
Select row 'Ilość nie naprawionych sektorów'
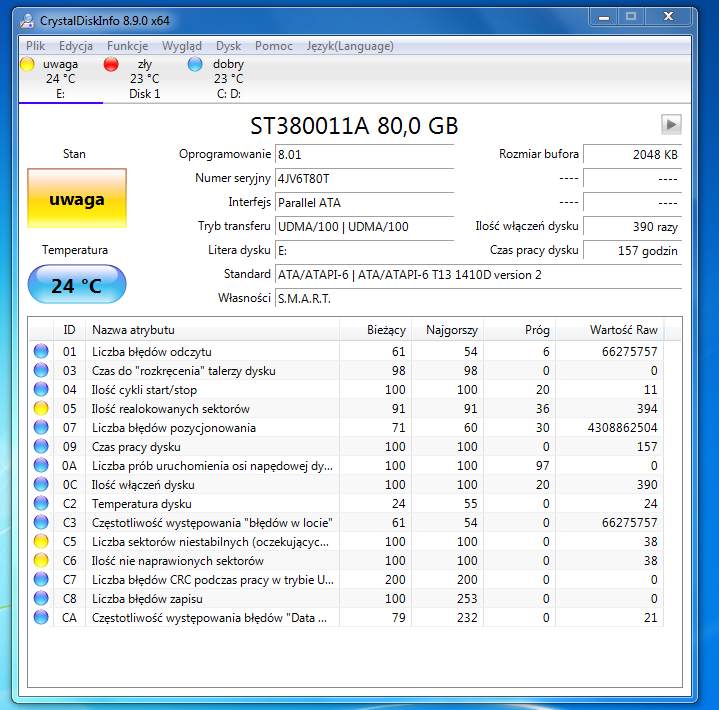347,560
